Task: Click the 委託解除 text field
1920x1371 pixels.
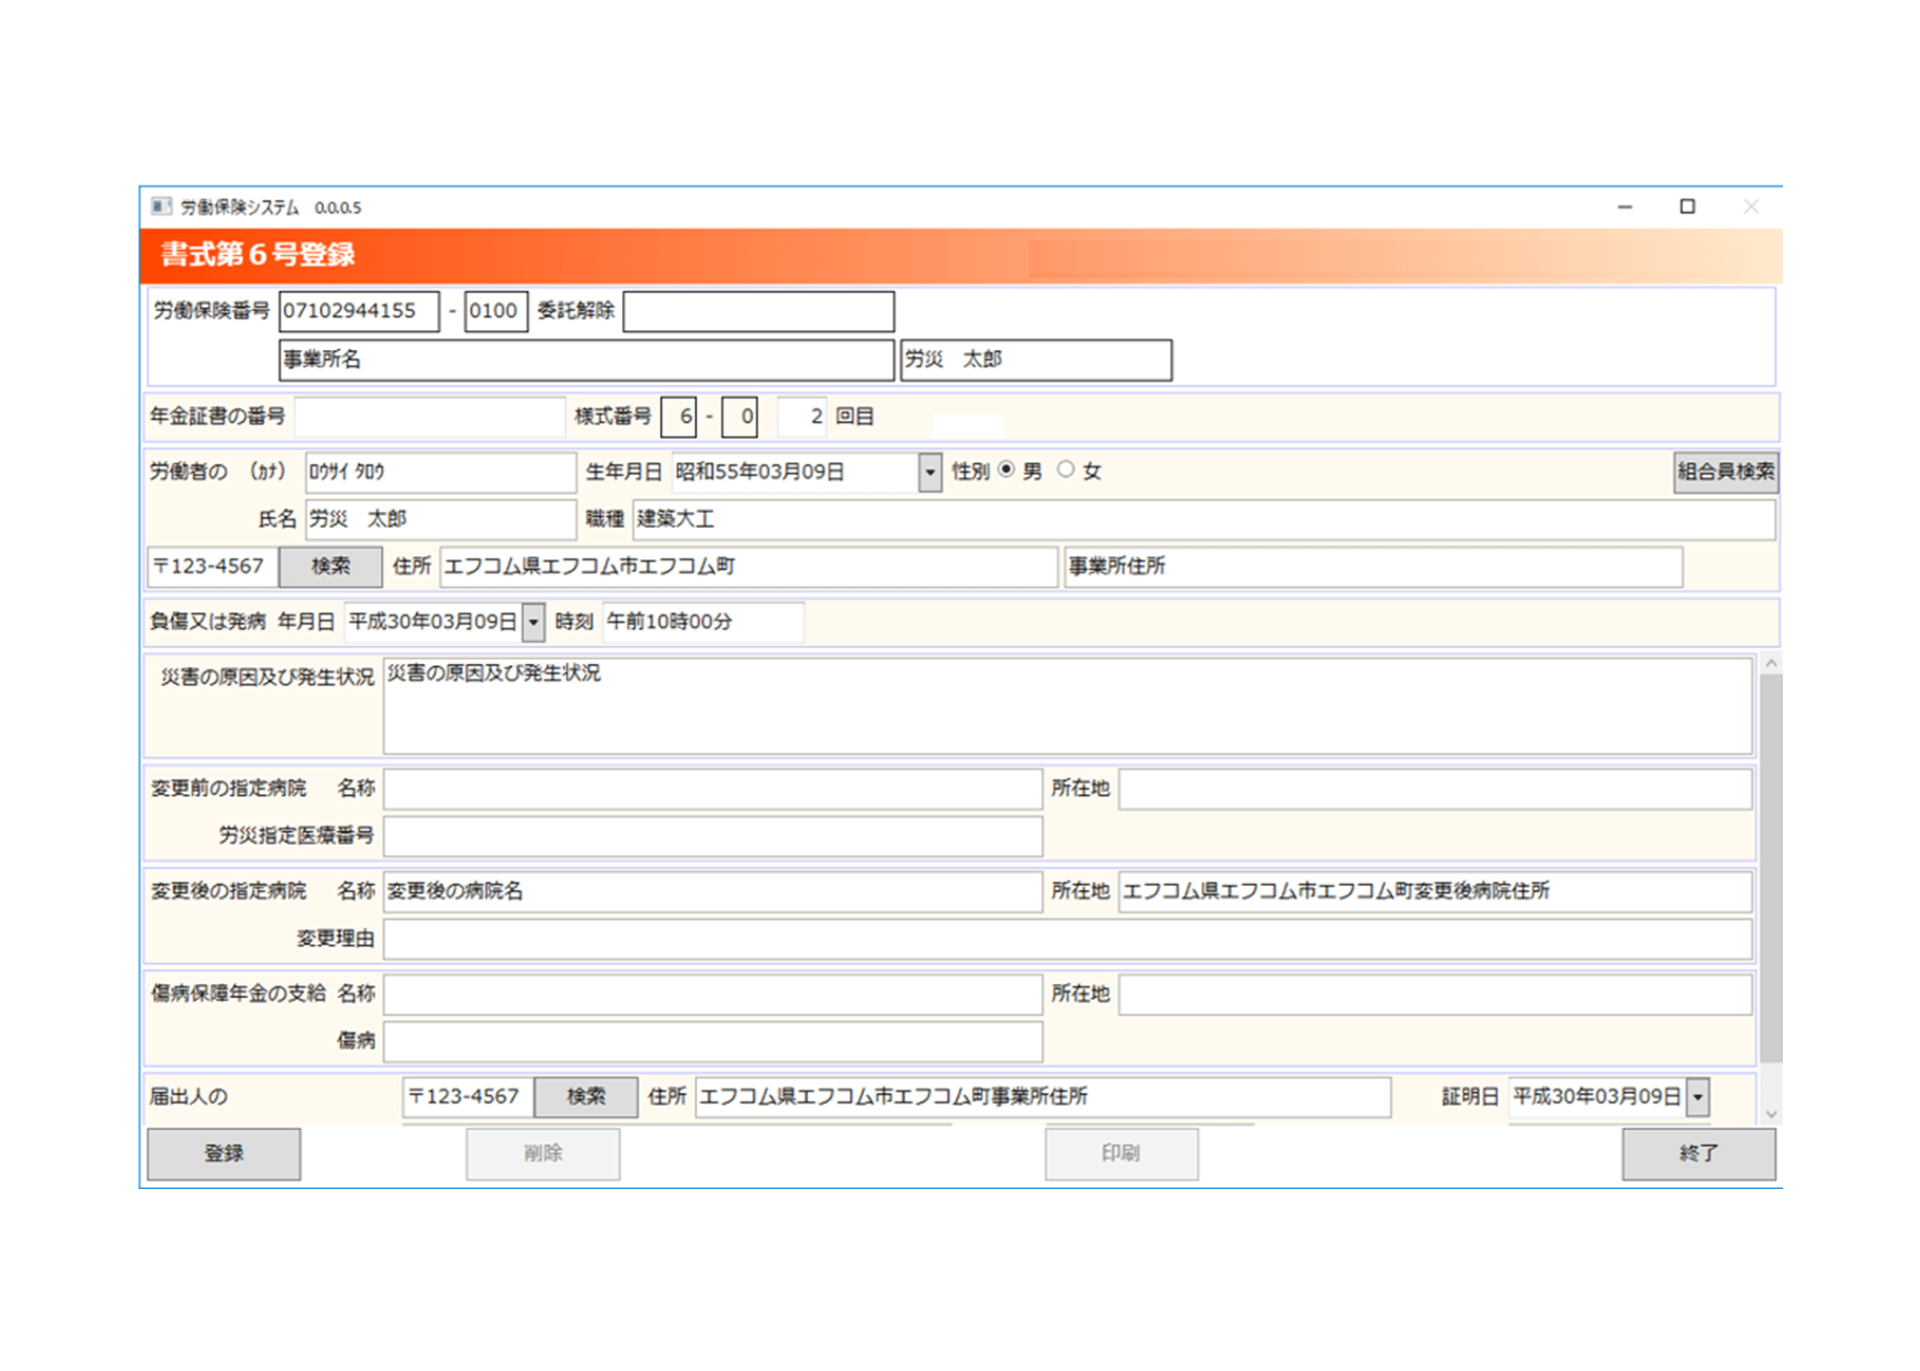Action: pos(758,311)
